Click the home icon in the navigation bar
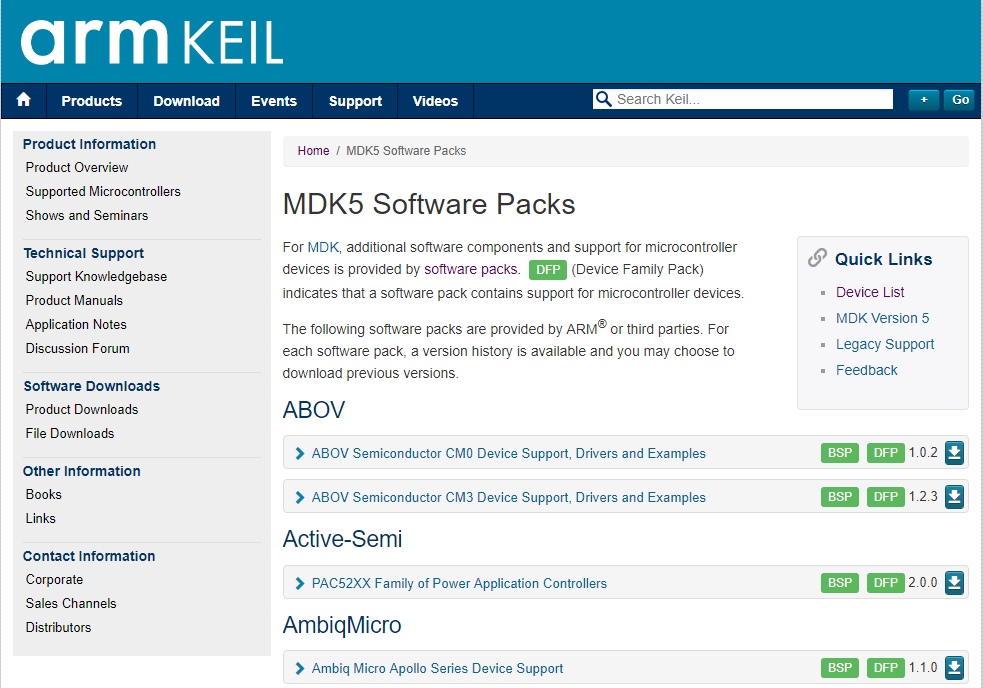The image size is (983, 688). [x=23, y=100]
